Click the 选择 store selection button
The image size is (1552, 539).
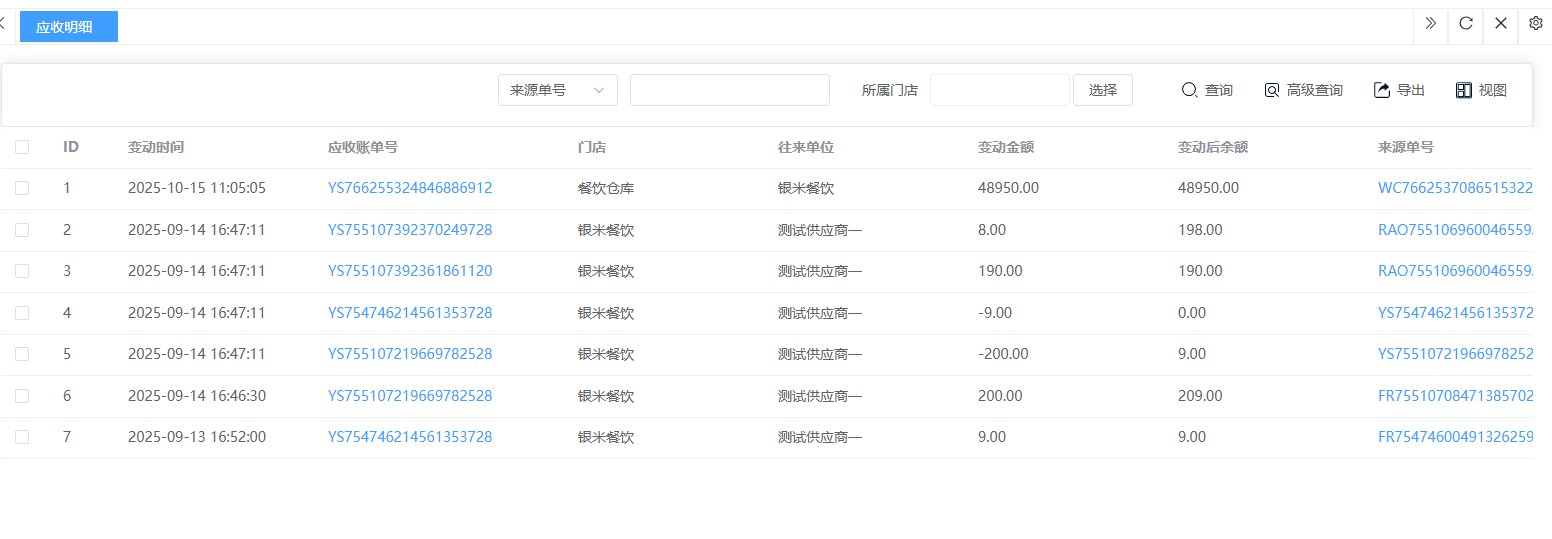tap(1102, 90)
